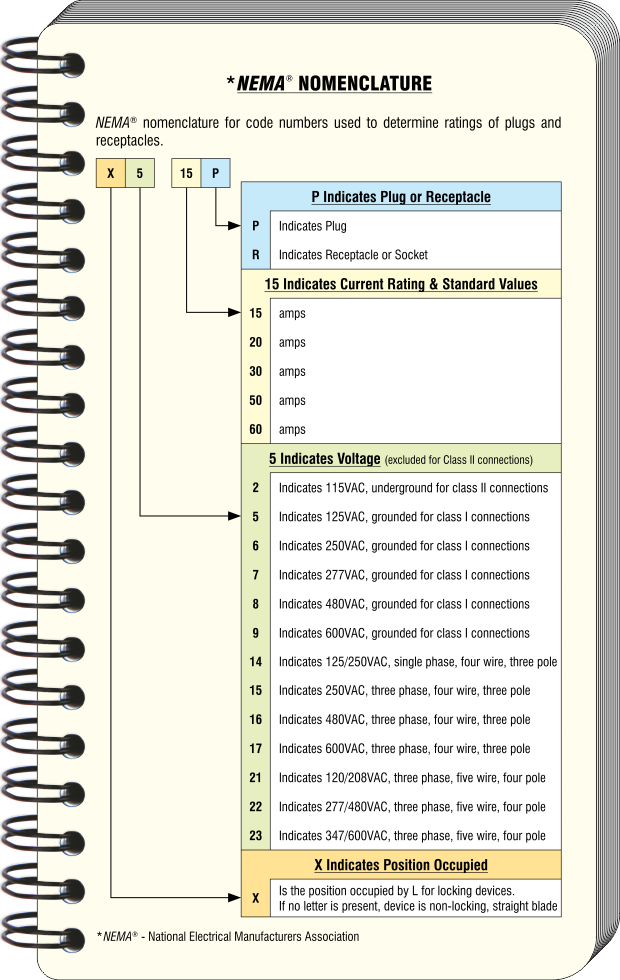
Task: Click 'Indicates Receptacle or Socket' row
Action: [401, 255]
